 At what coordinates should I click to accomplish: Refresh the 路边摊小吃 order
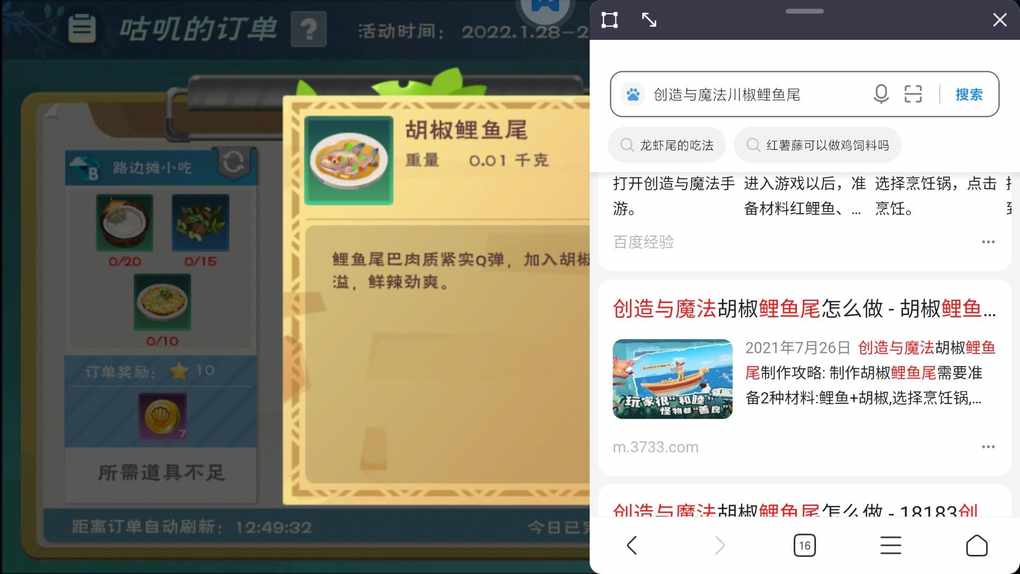pos(233,163)
